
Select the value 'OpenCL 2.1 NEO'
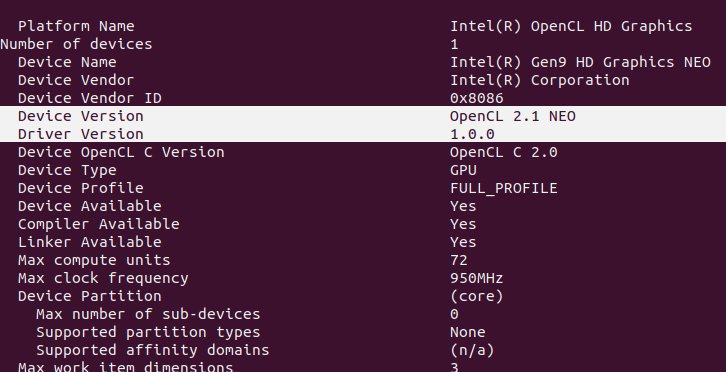click(x=513, y=116)
